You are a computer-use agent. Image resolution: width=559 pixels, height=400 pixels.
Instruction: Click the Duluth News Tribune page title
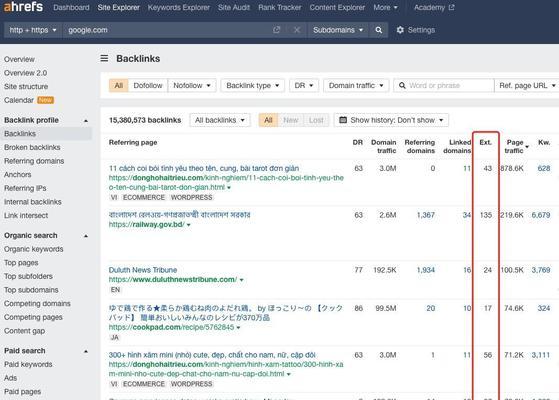(143, 270)
